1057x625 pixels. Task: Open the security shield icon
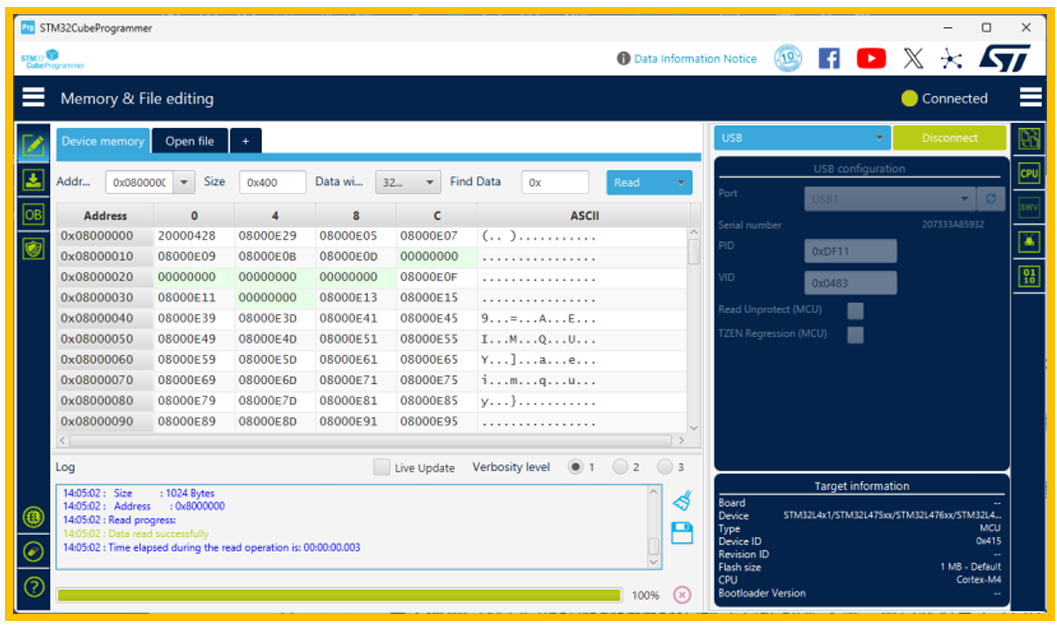point(33,249)
